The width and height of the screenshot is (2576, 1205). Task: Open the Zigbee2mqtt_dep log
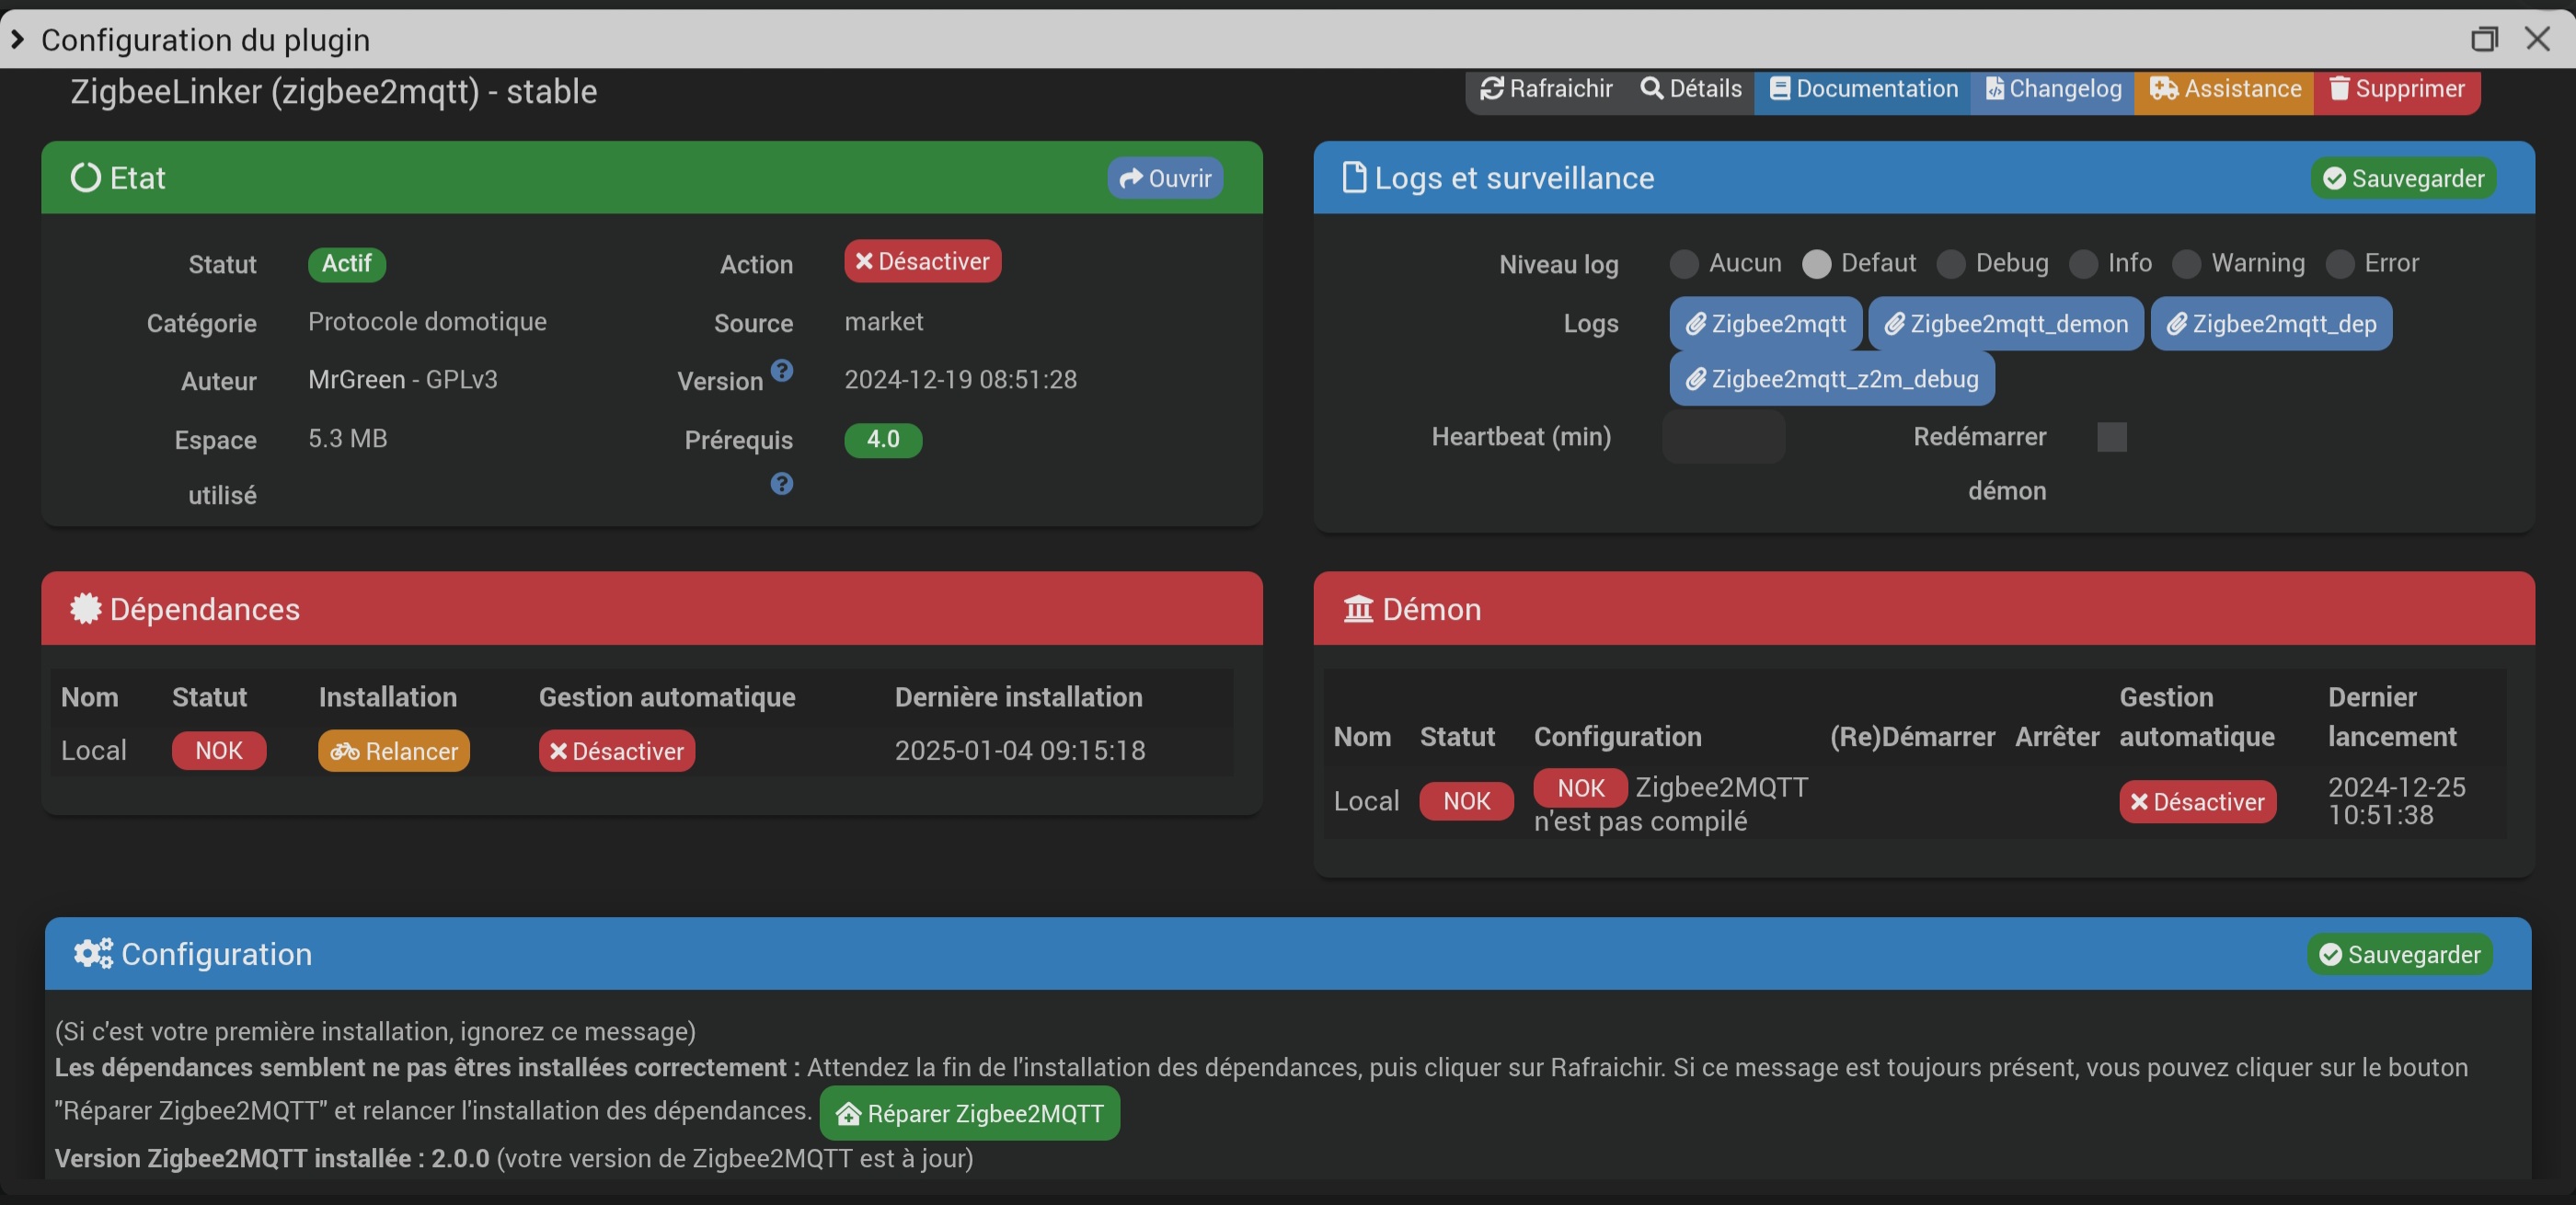point(2271,324)
